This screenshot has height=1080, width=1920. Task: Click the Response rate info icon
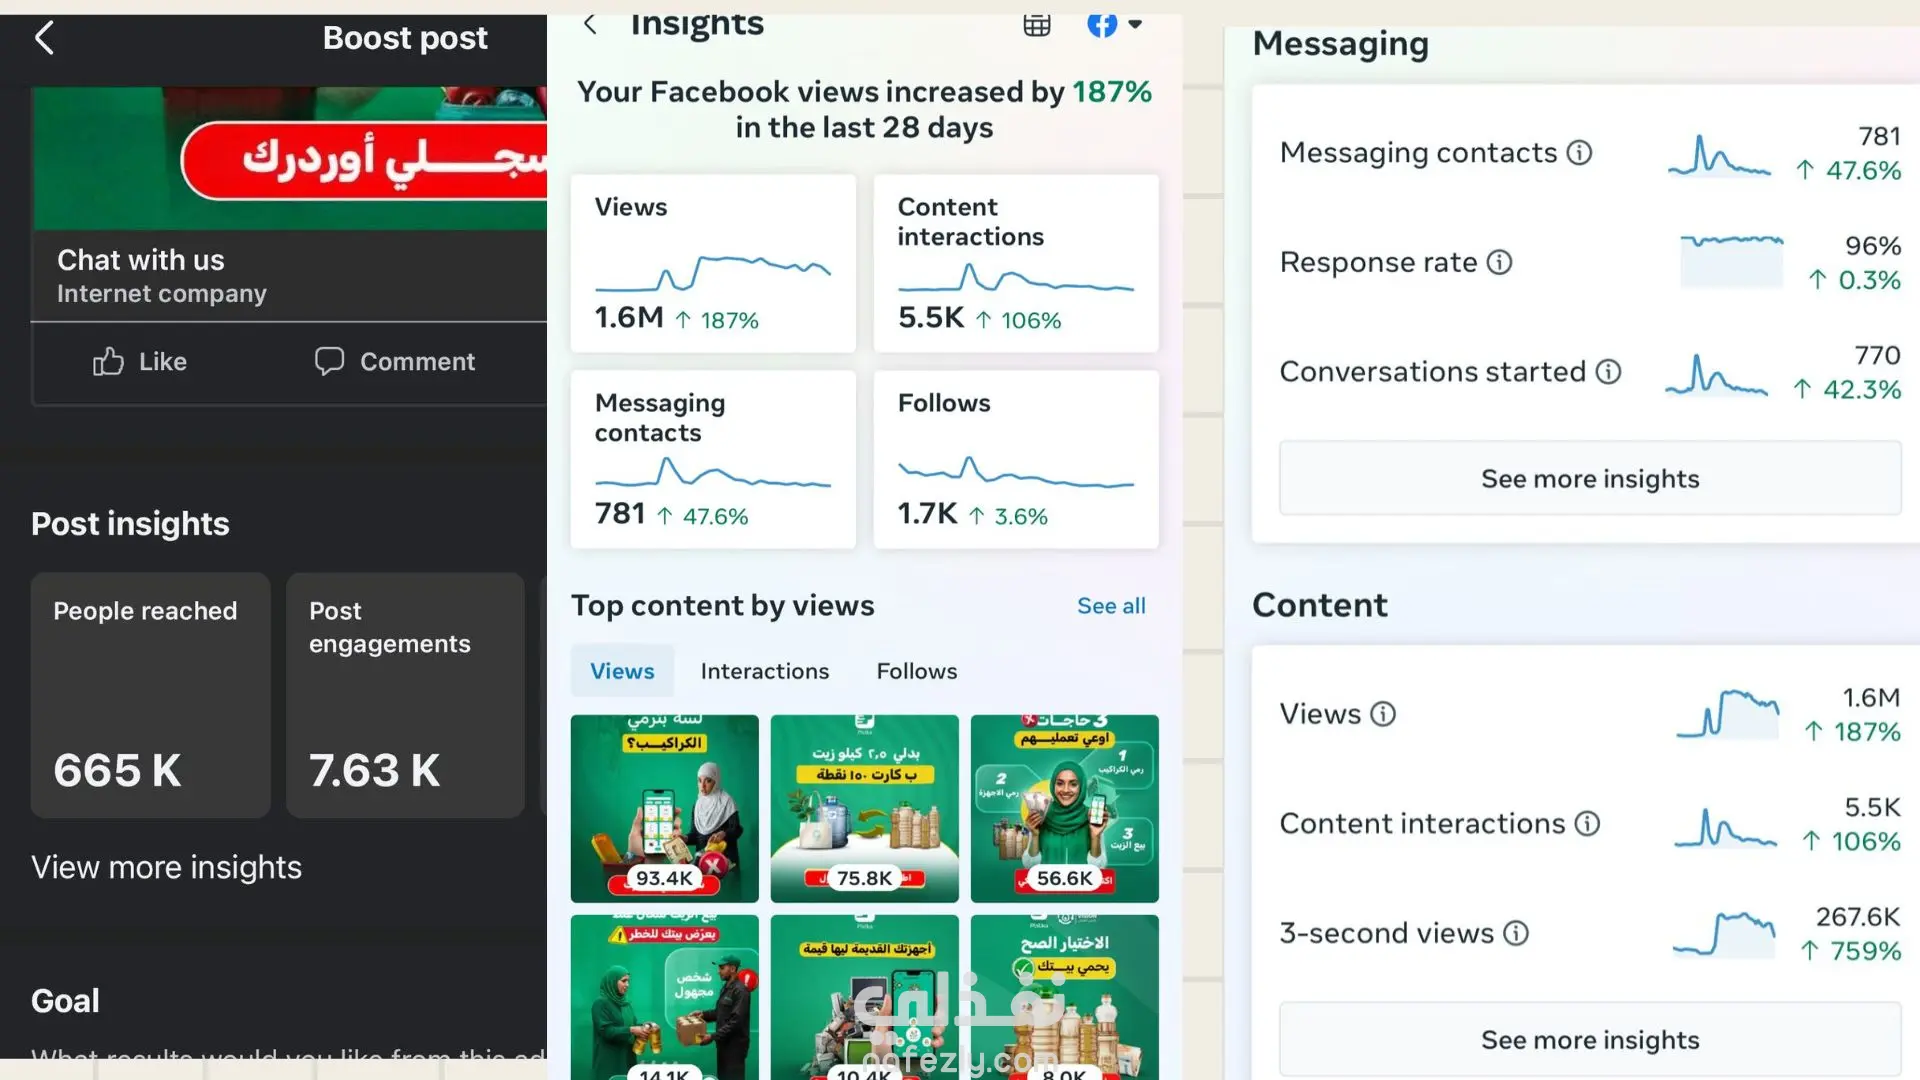point(1499,263)
